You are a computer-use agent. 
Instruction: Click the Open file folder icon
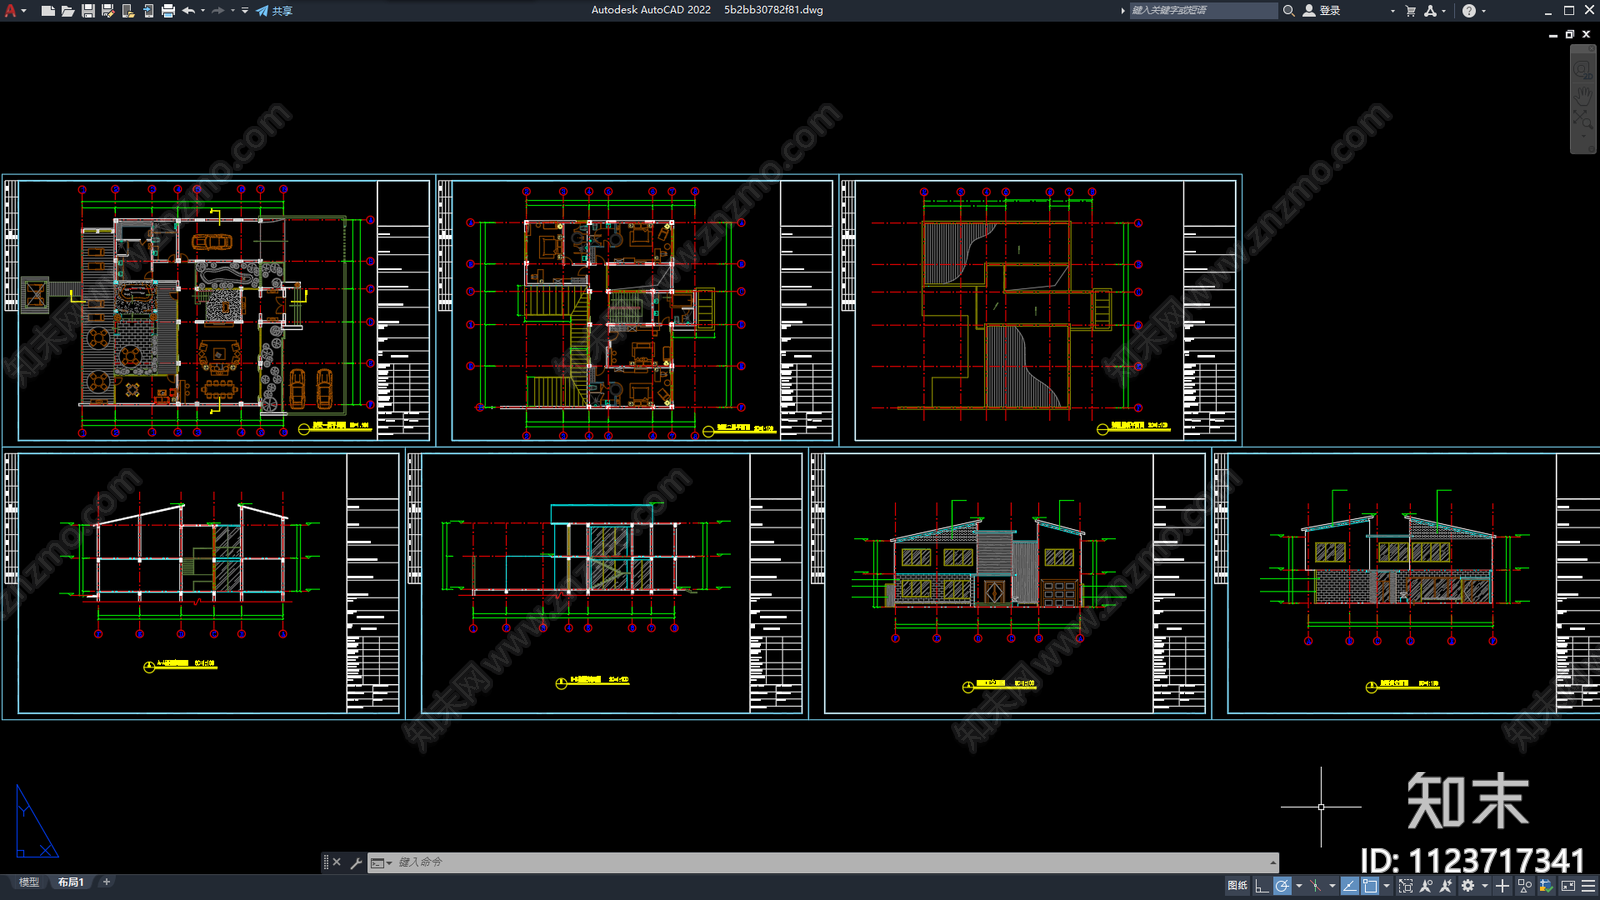(x=68, y=10)
